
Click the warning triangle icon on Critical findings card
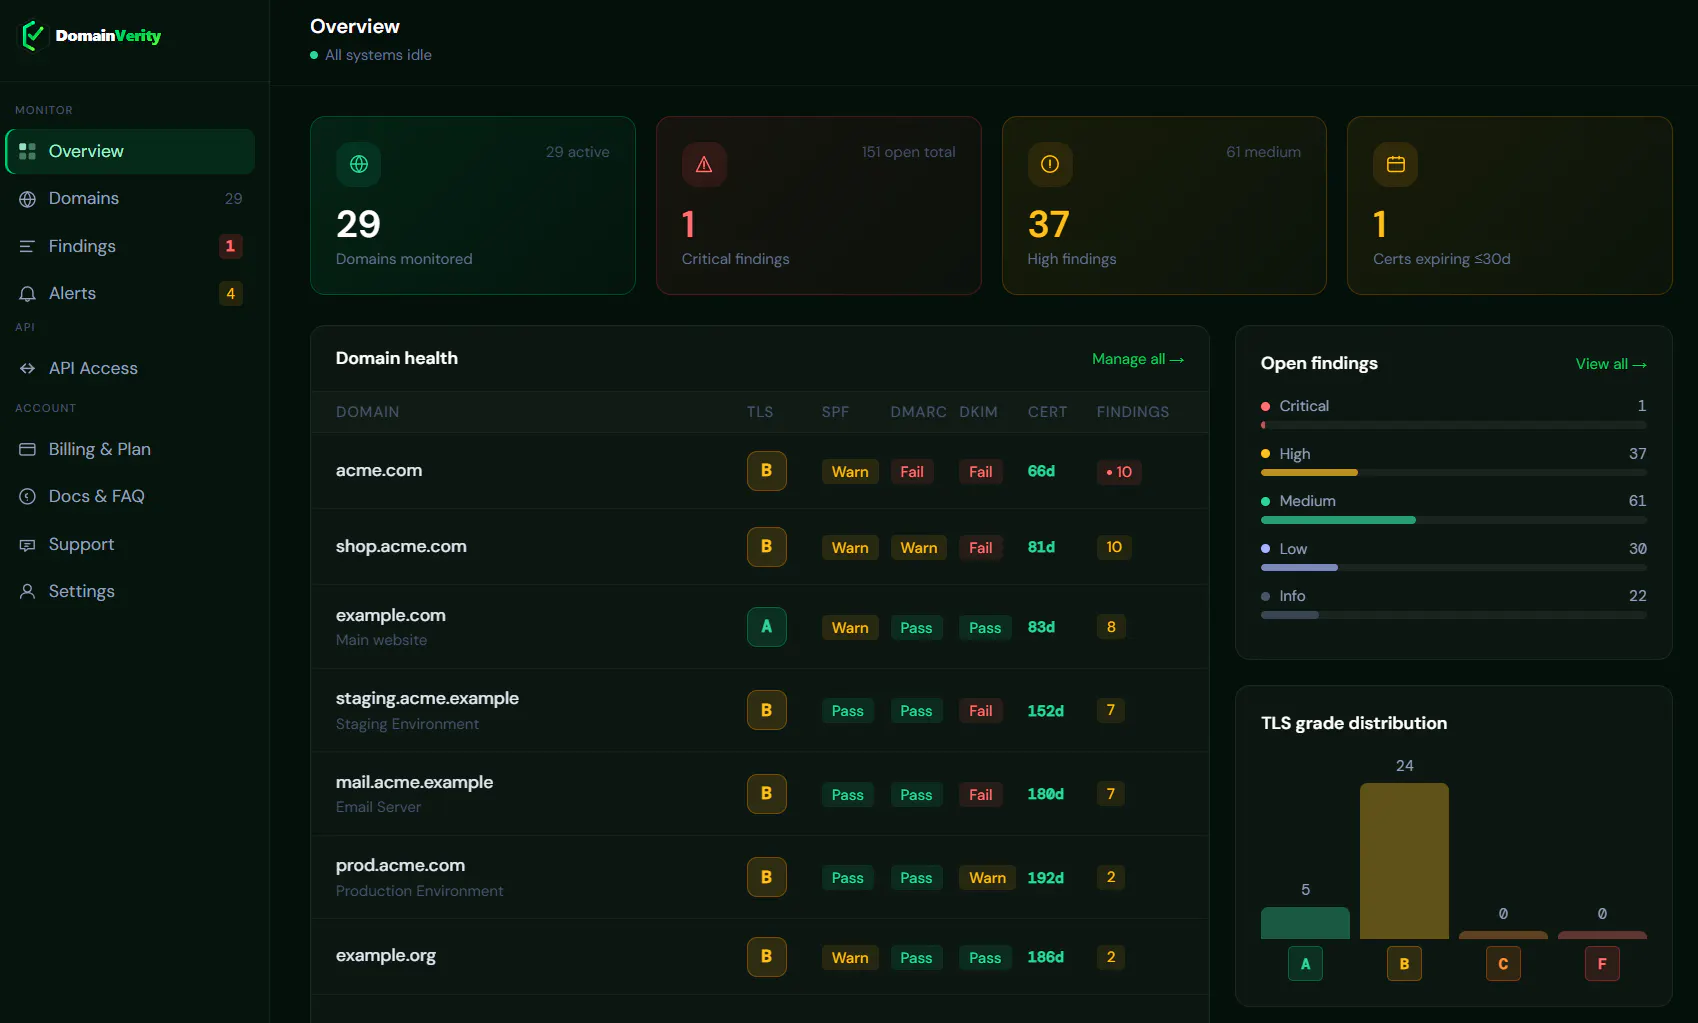pyautogui.click(x=704, y=164)
